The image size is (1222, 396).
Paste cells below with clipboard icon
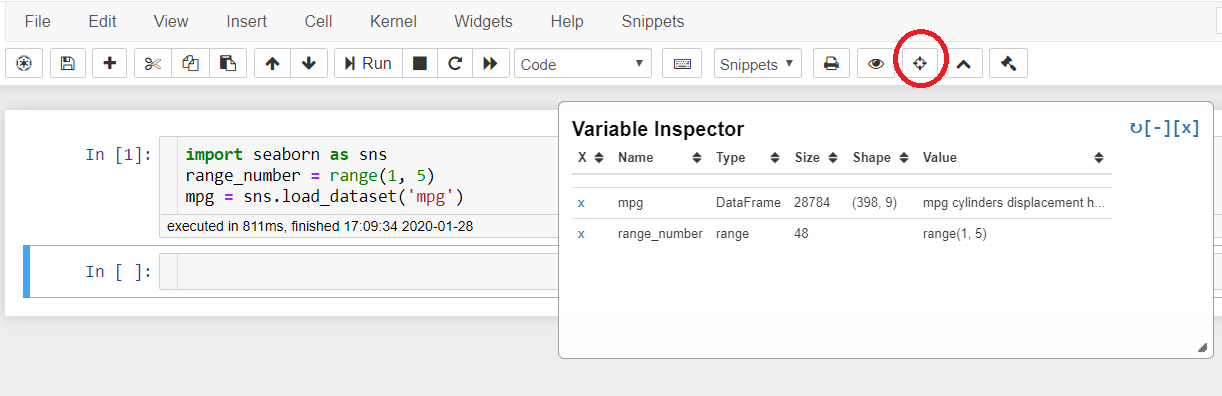[228, 64]
